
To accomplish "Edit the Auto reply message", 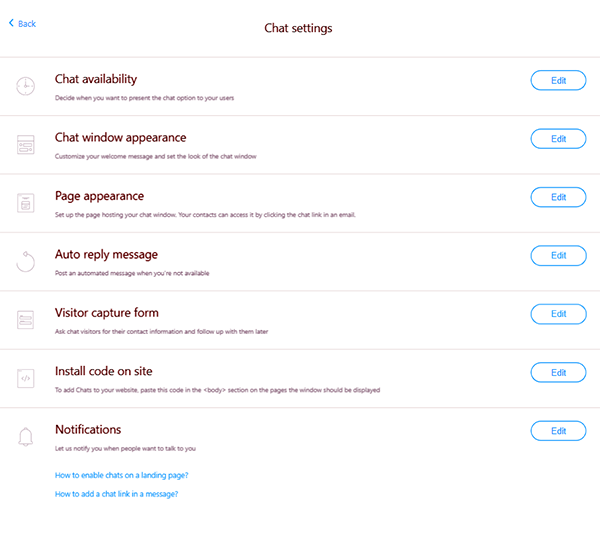I will tap(558, 256).
